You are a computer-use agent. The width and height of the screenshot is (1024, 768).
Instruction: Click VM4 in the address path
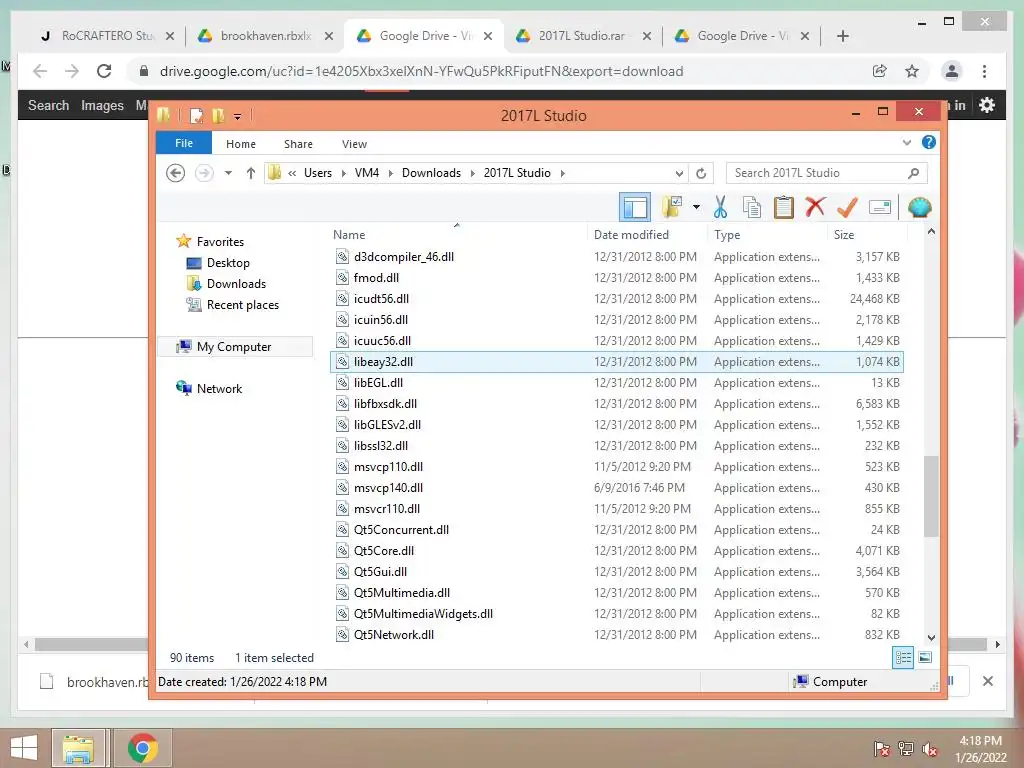pyautogui.click(x=366, y=173)
